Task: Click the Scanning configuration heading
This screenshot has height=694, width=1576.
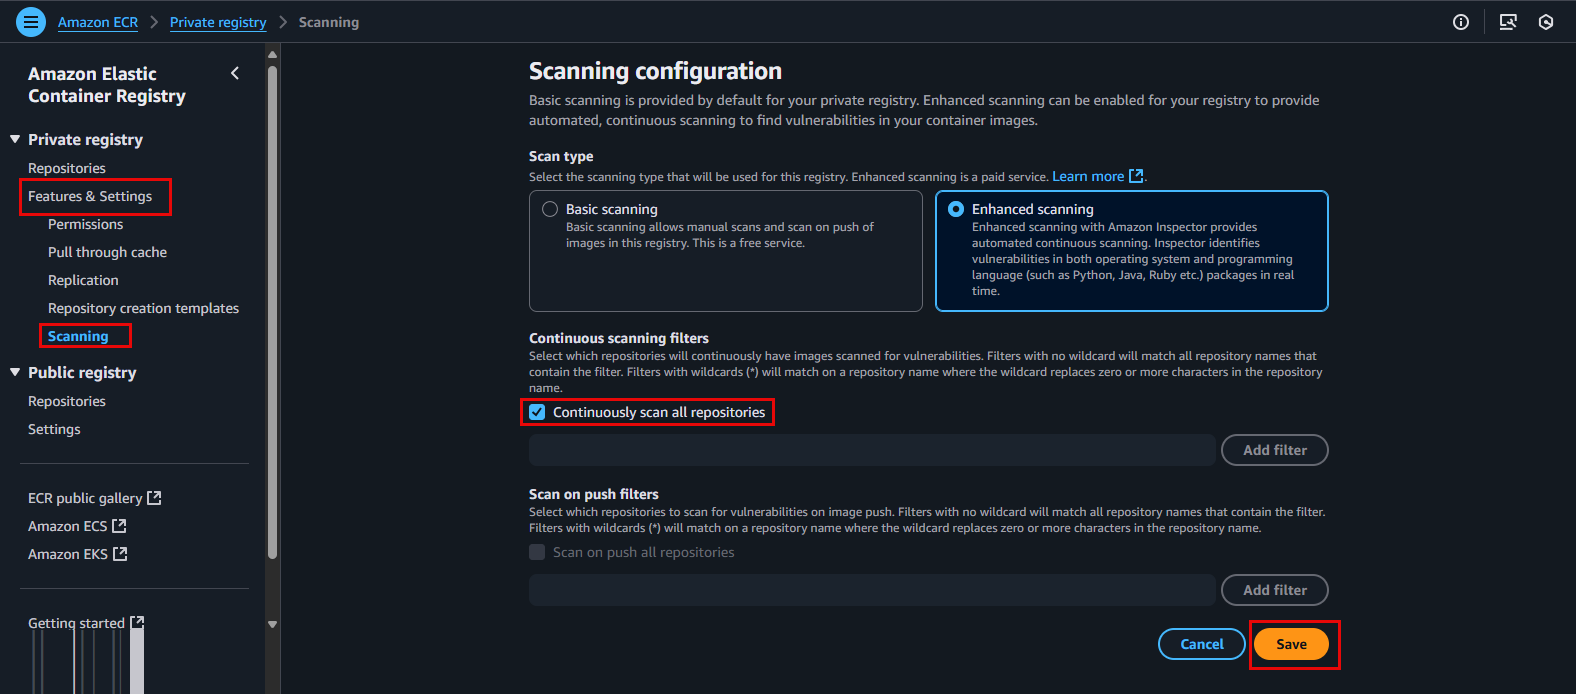Action: click(655, 71)
